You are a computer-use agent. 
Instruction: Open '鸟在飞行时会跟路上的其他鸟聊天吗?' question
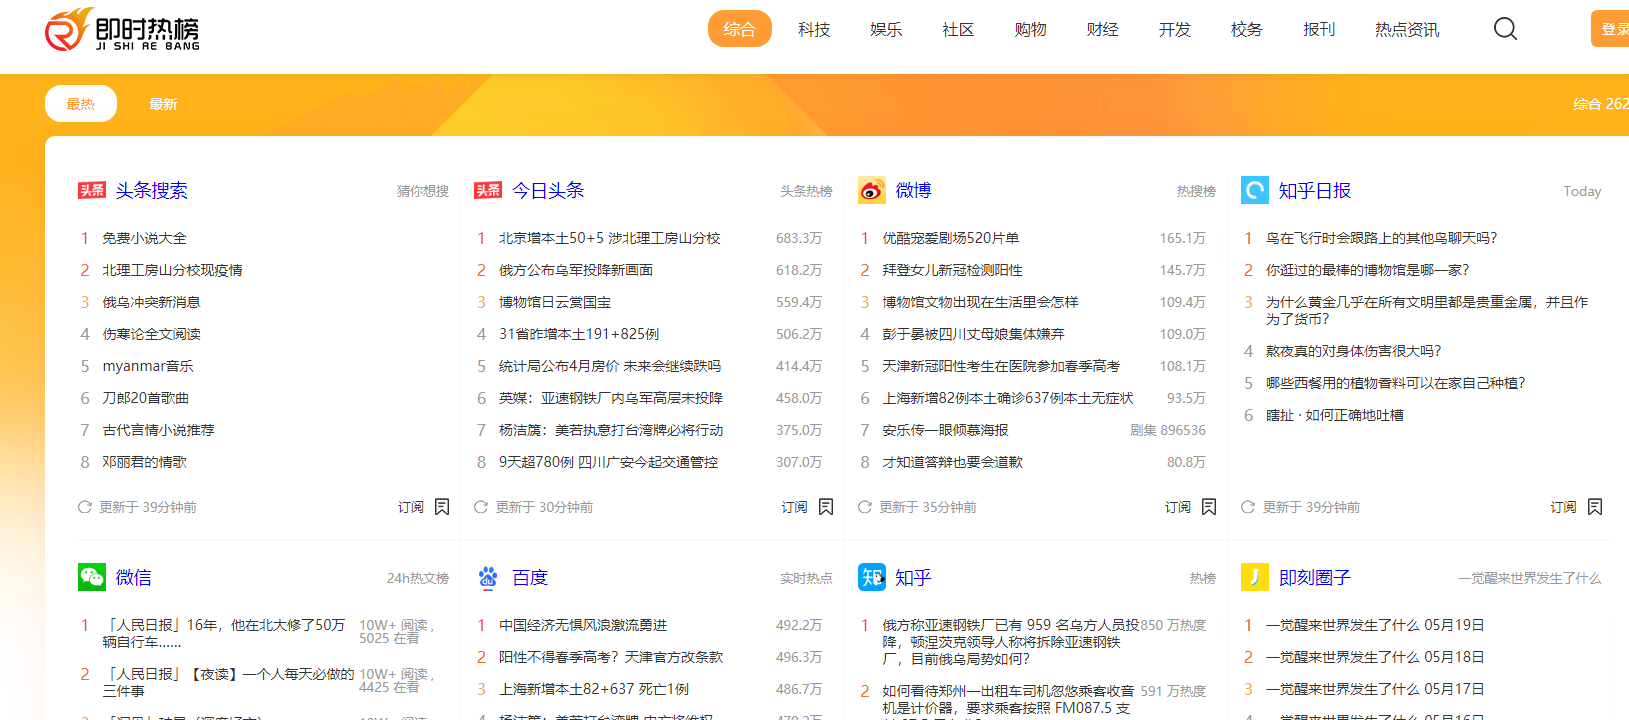[x=1382, y=238]
